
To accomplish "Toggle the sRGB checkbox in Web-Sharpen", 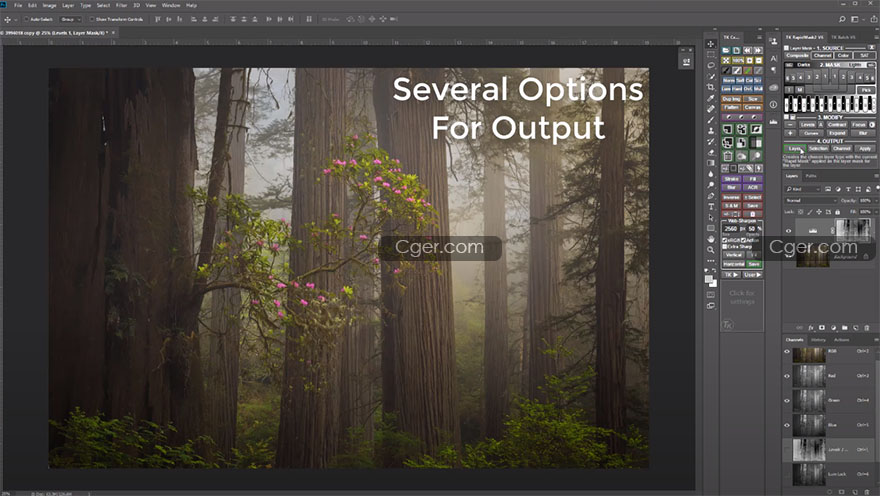I will point(725,240).
